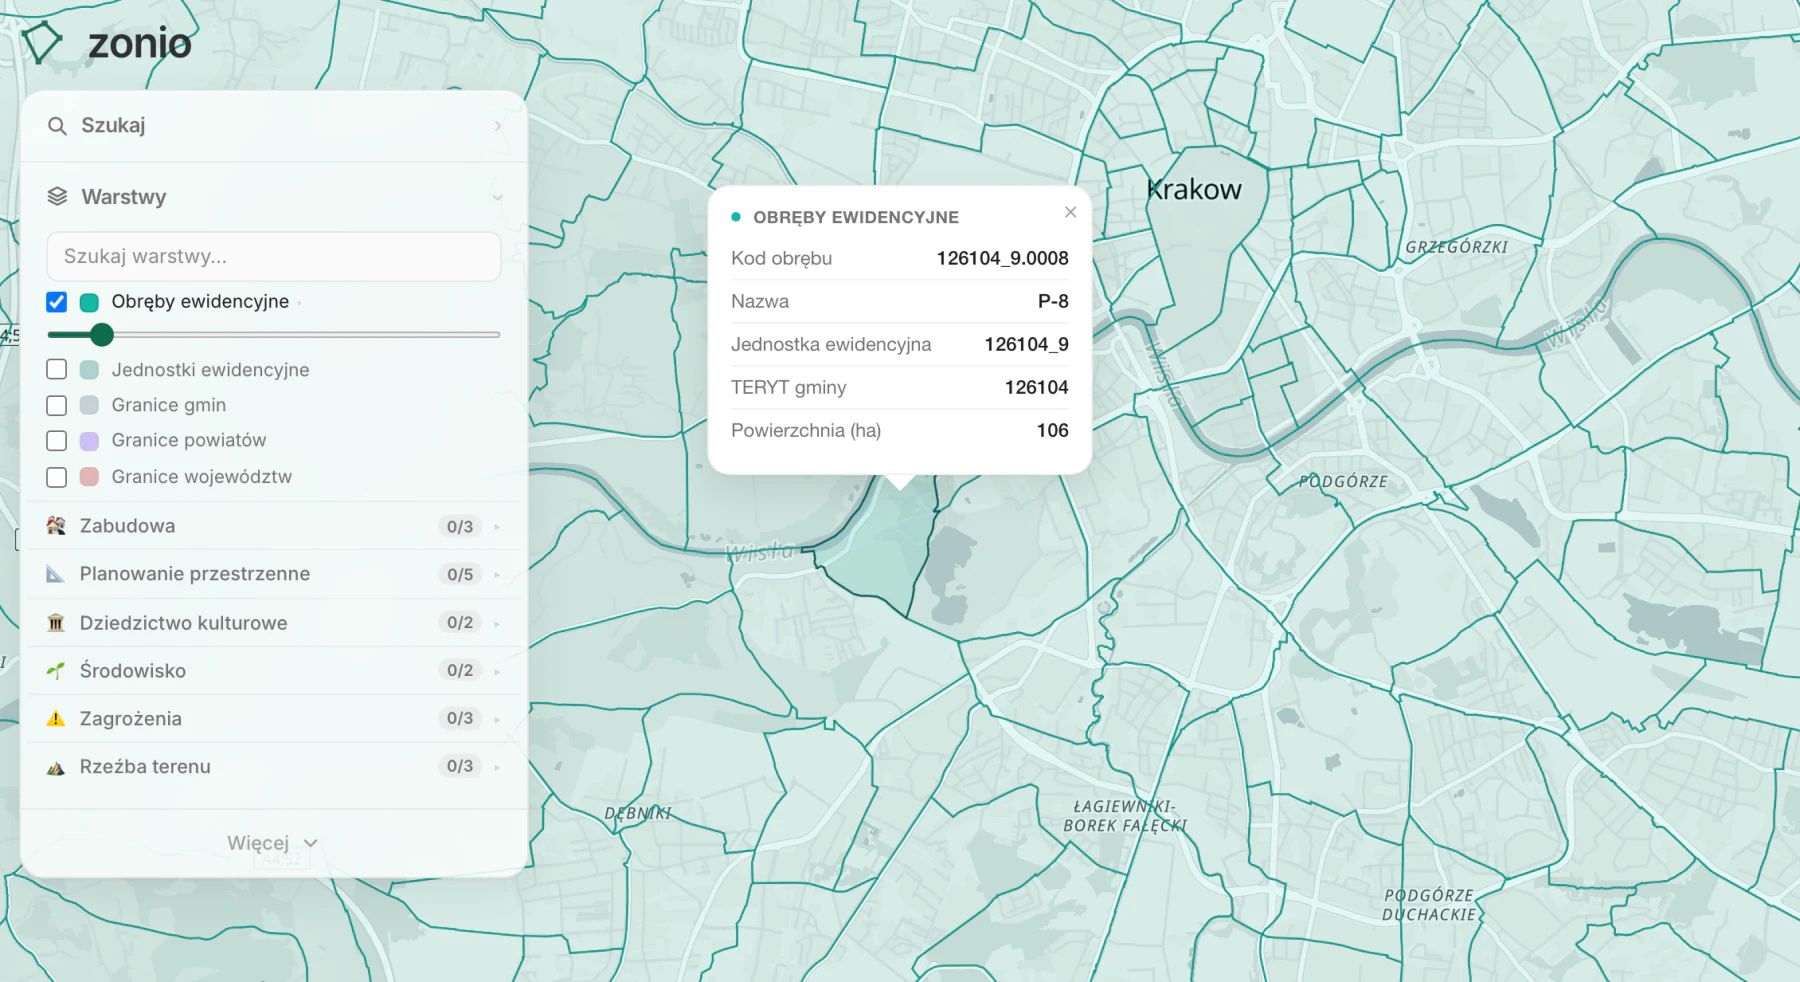Select the Zabudowa category row
Image resolution: width=1800 pixels, height=982 pixels.
click(274, 526)
